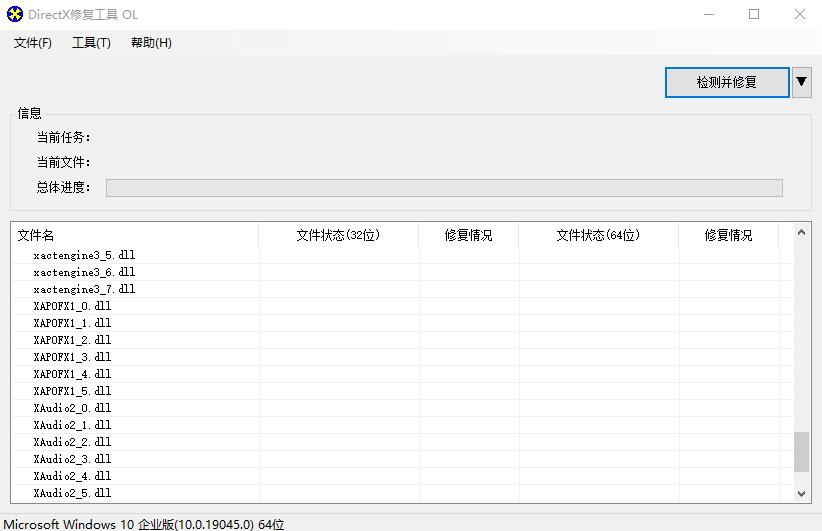Select XAPOFX1_3.dll row
The width and height of the screenshot is (822, 531).
tap(402, 357)
